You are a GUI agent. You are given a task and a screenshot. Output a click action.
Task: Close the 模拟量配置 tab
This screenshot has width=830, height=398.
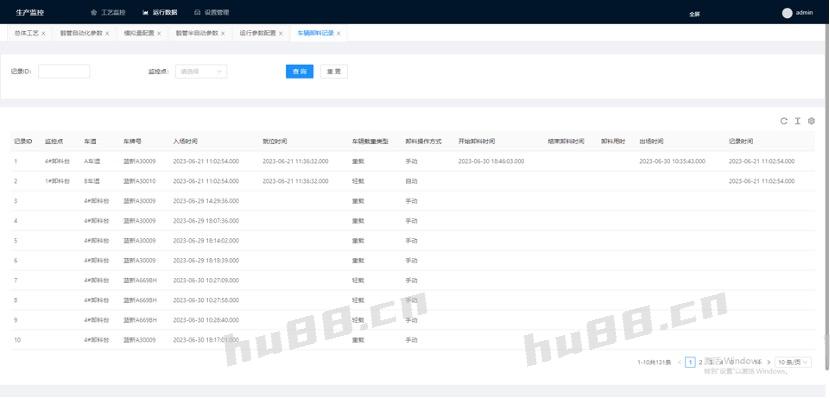(x=159, y=33)
